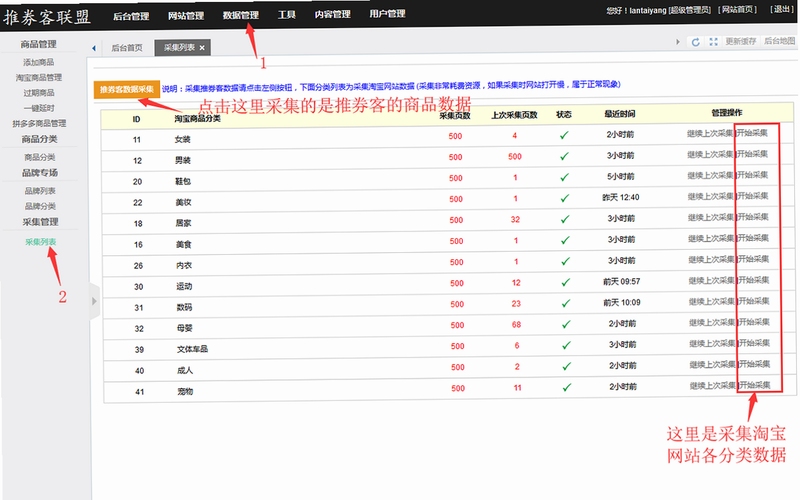800x500 pixels.
Task: Click the status checkmark icon for 成人
Action: click(x=566, y=366)
